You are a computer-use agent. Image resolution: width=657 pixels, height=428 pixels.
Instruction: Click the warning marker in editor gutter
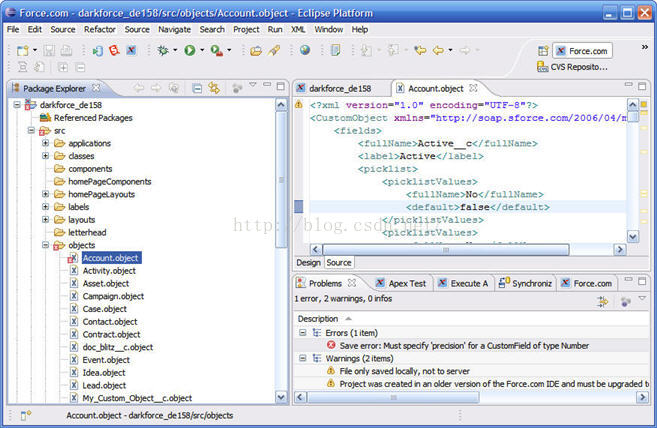coord(299,104)
